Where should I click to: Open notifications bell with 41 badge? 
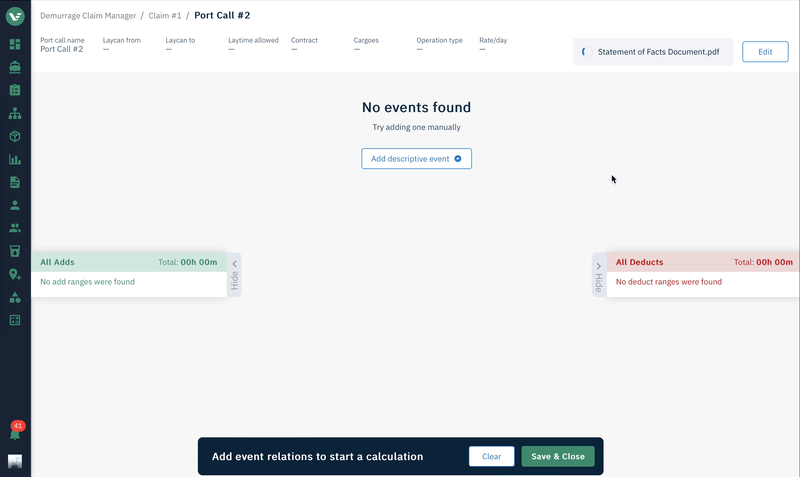15,433
